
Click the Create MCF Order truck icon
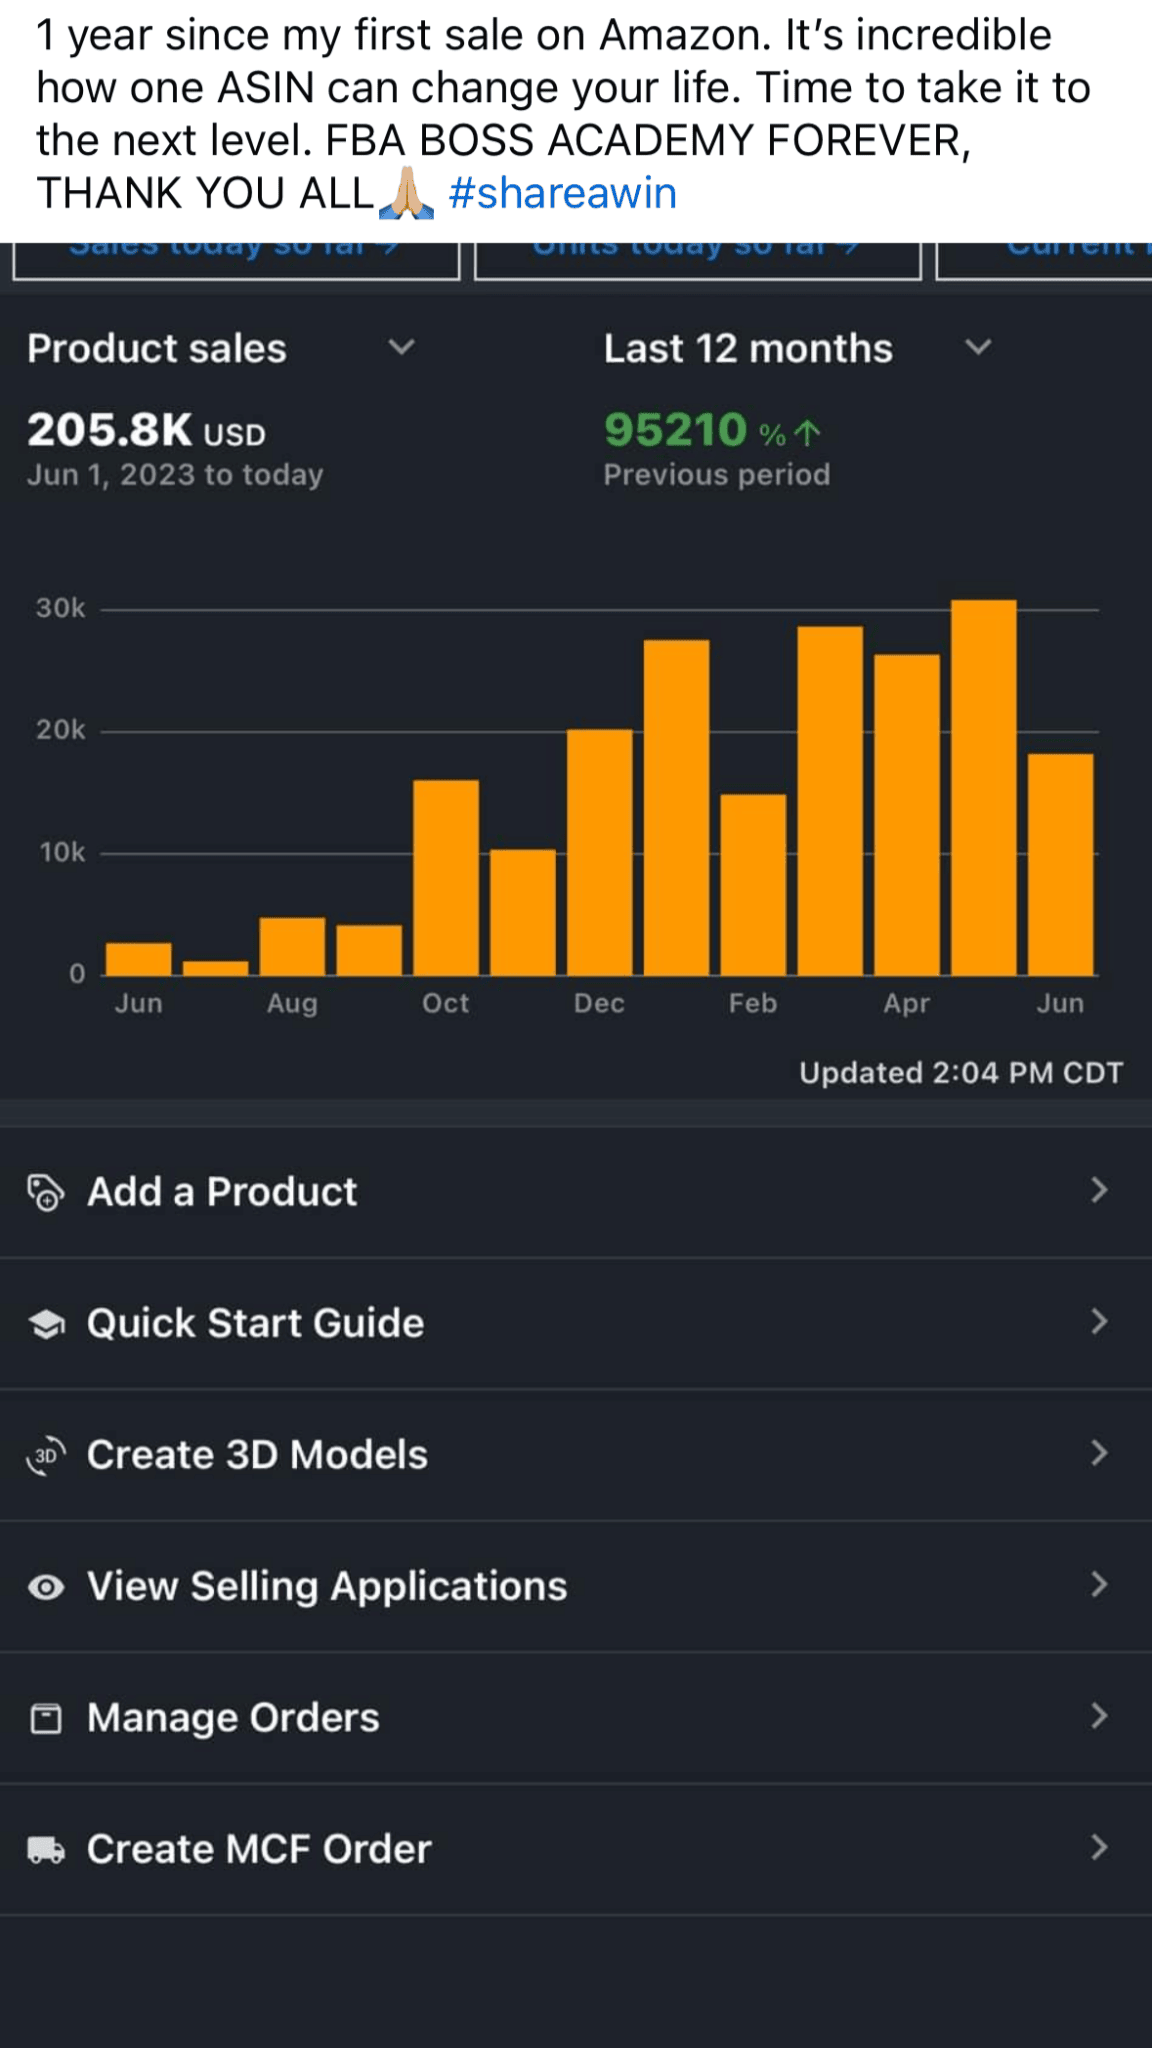[46, 1850]
